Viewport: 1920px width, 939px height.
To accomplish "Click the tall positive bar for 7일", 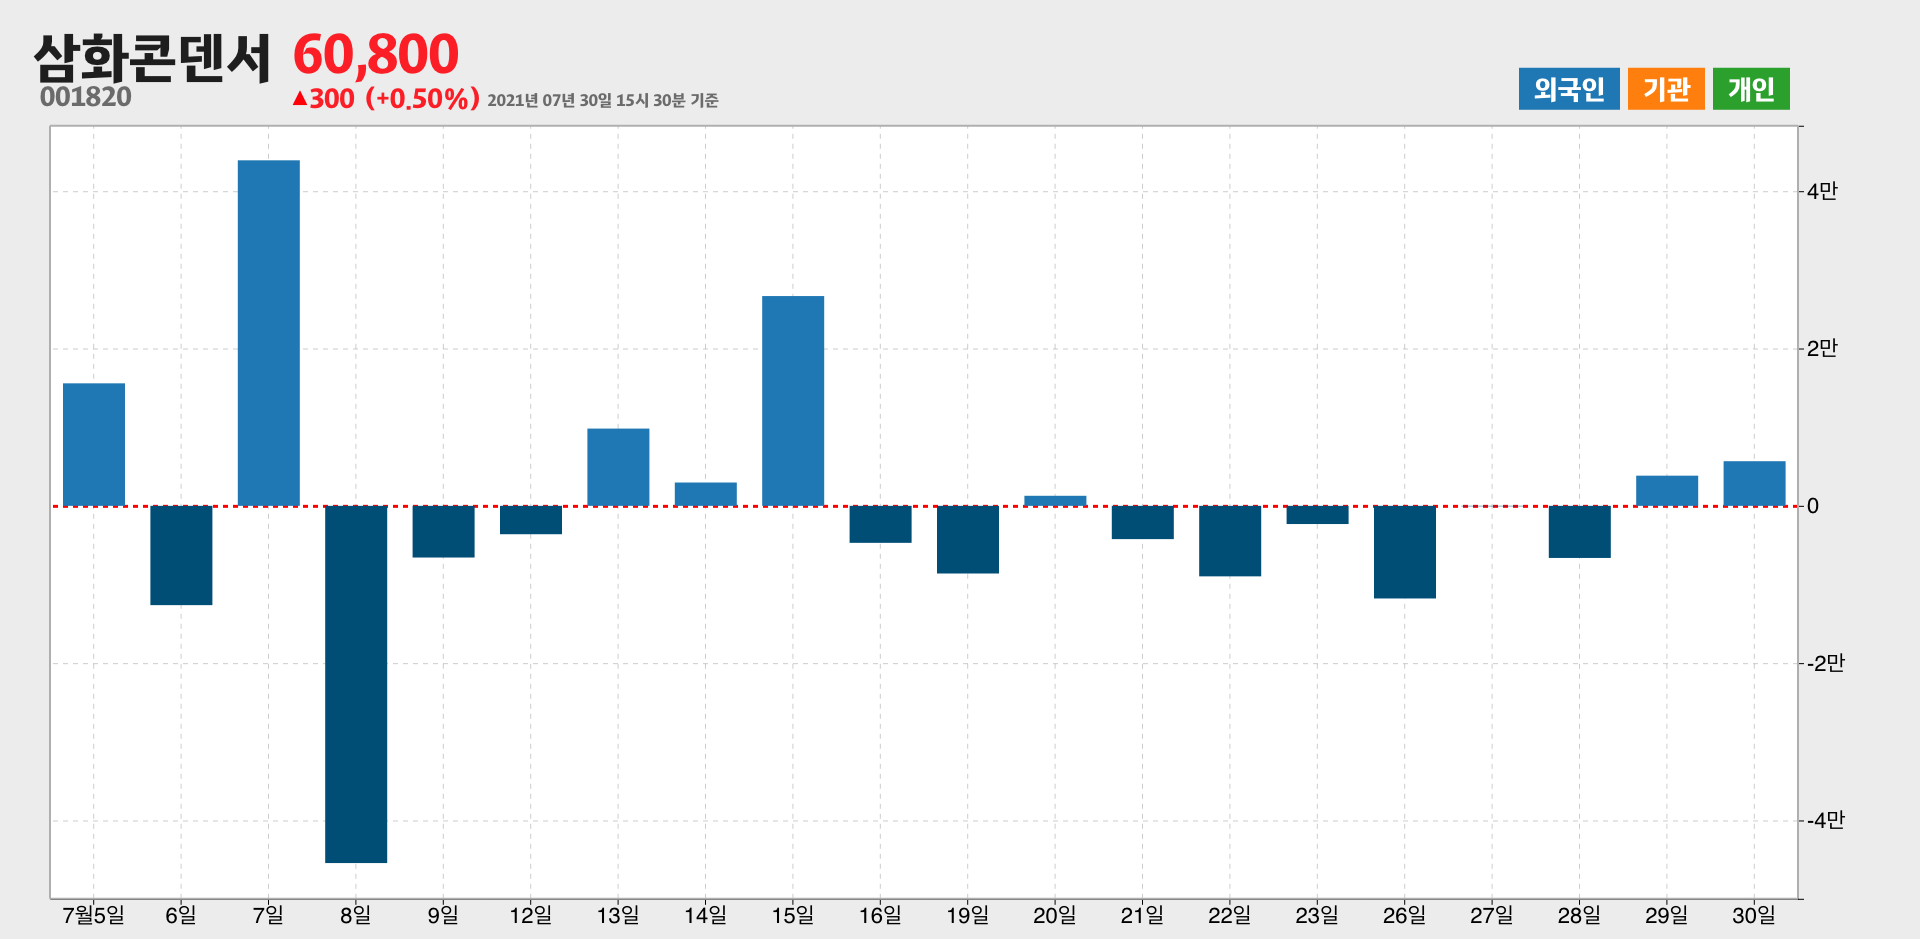I will 269,333.
